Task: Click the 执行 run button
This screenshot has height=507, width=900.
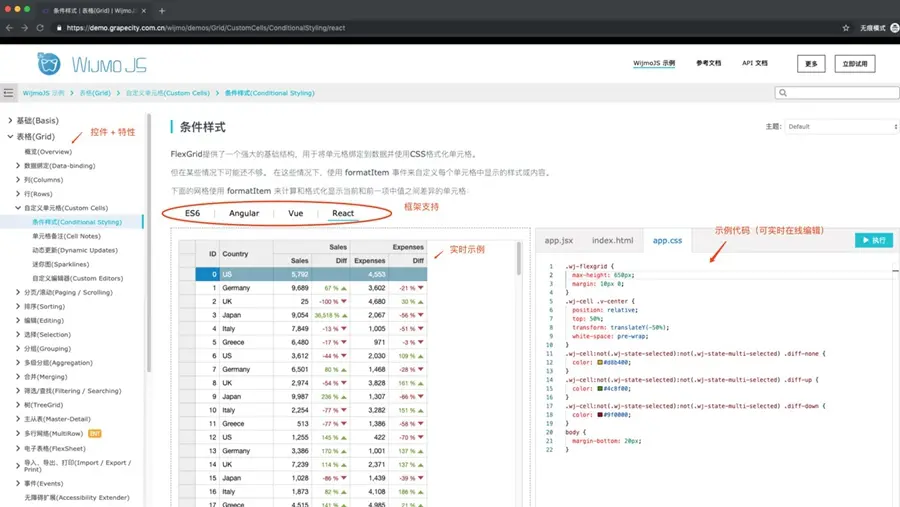Action: coord(874,240)
